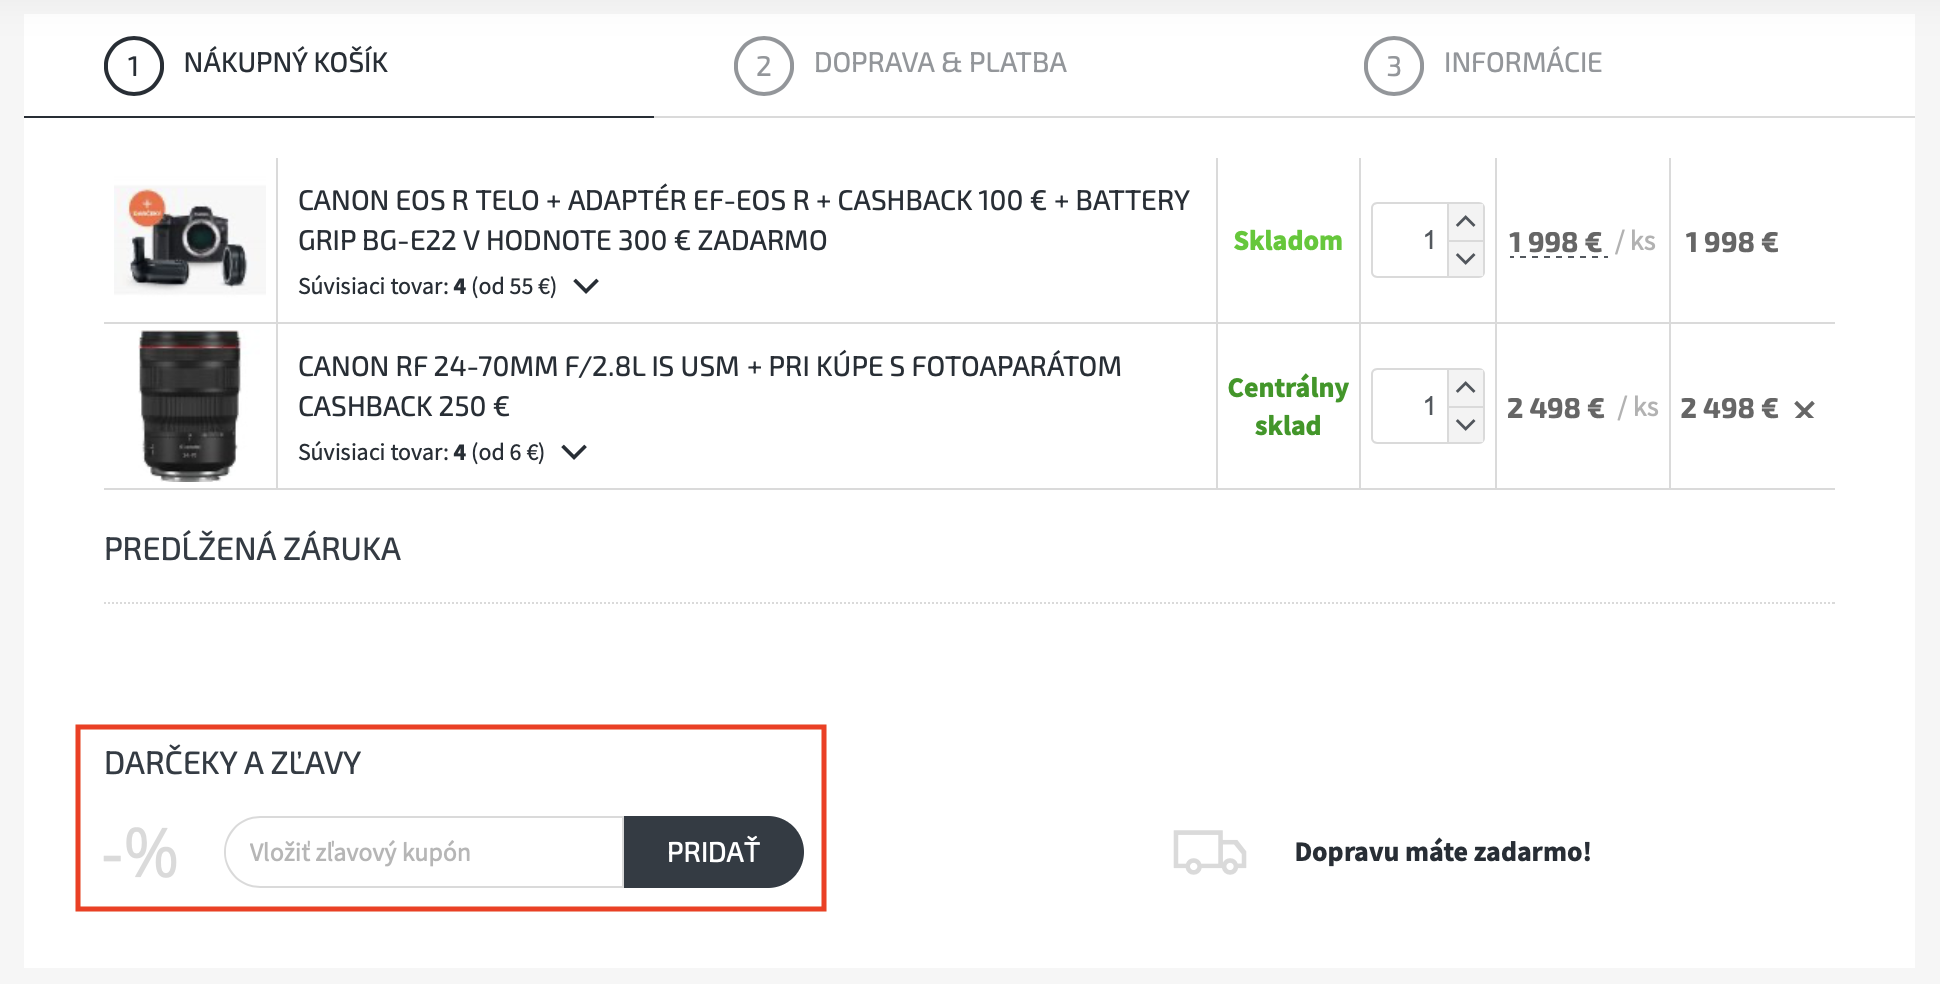Go to Doprava & Platba step
1940x984 pixels.
tap(940, 63)
